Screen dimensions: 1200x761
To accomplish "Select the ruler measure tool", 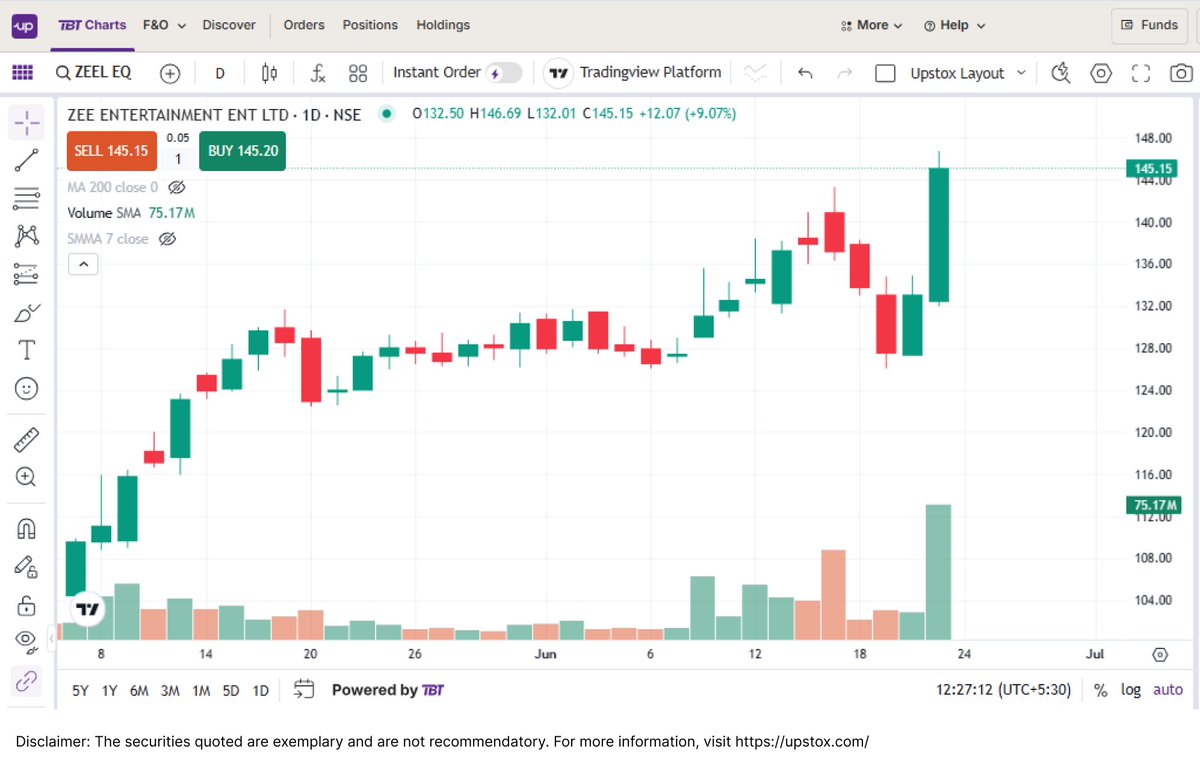I will (27, 439).
